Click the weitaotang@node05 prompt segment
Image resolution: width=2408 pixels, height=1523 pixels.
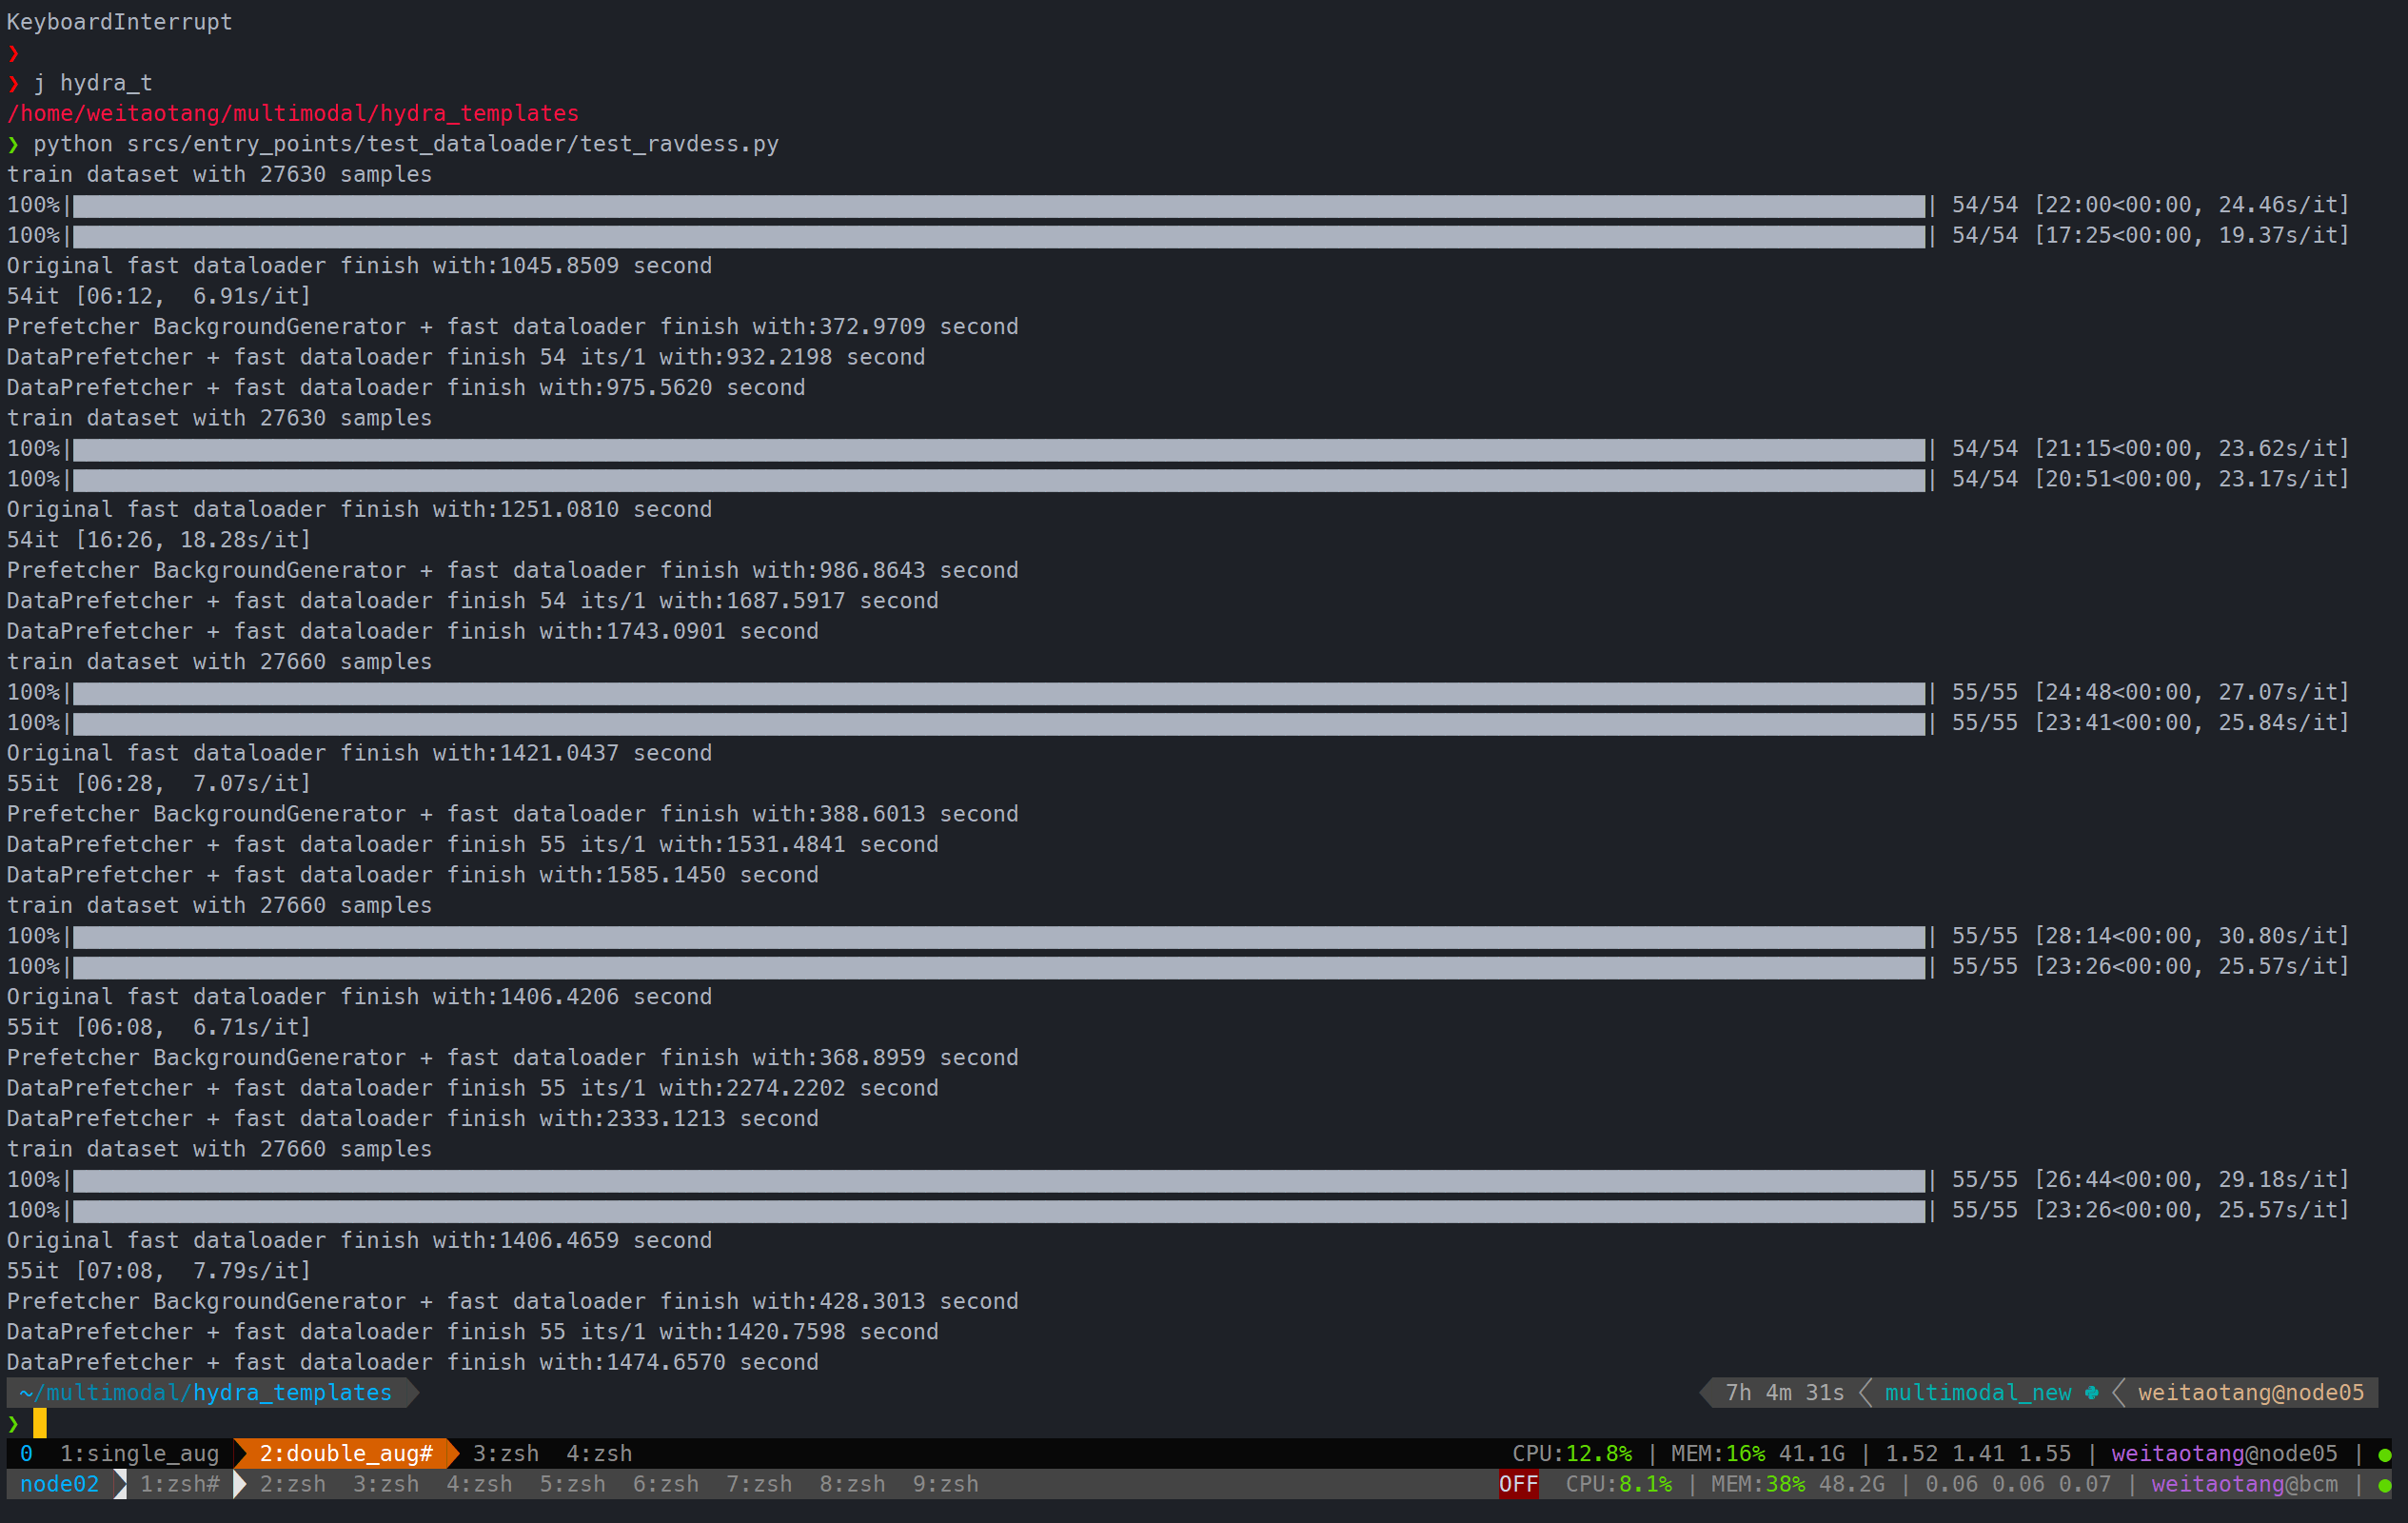point(2251,1392)
